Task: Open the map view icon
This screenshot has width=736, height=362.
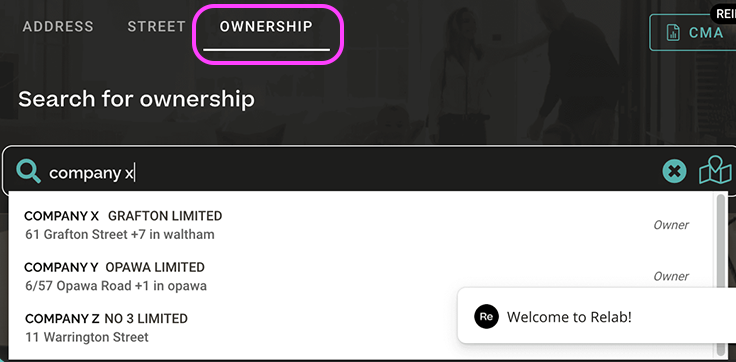Action: (x=715, y=169)
